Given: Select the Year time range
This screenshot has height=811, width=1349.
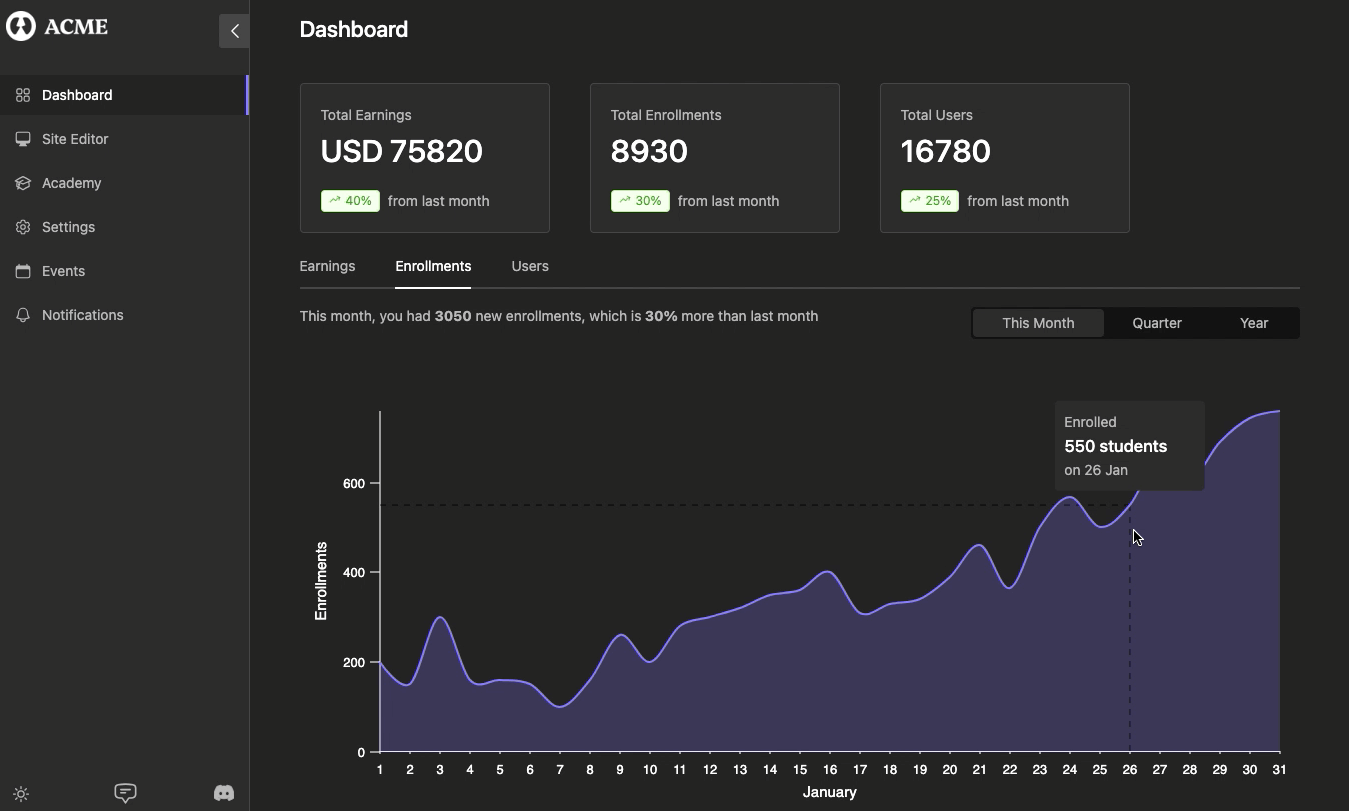Looking at the screenshot, I should pyautogui.click(x=1254, y=323).
